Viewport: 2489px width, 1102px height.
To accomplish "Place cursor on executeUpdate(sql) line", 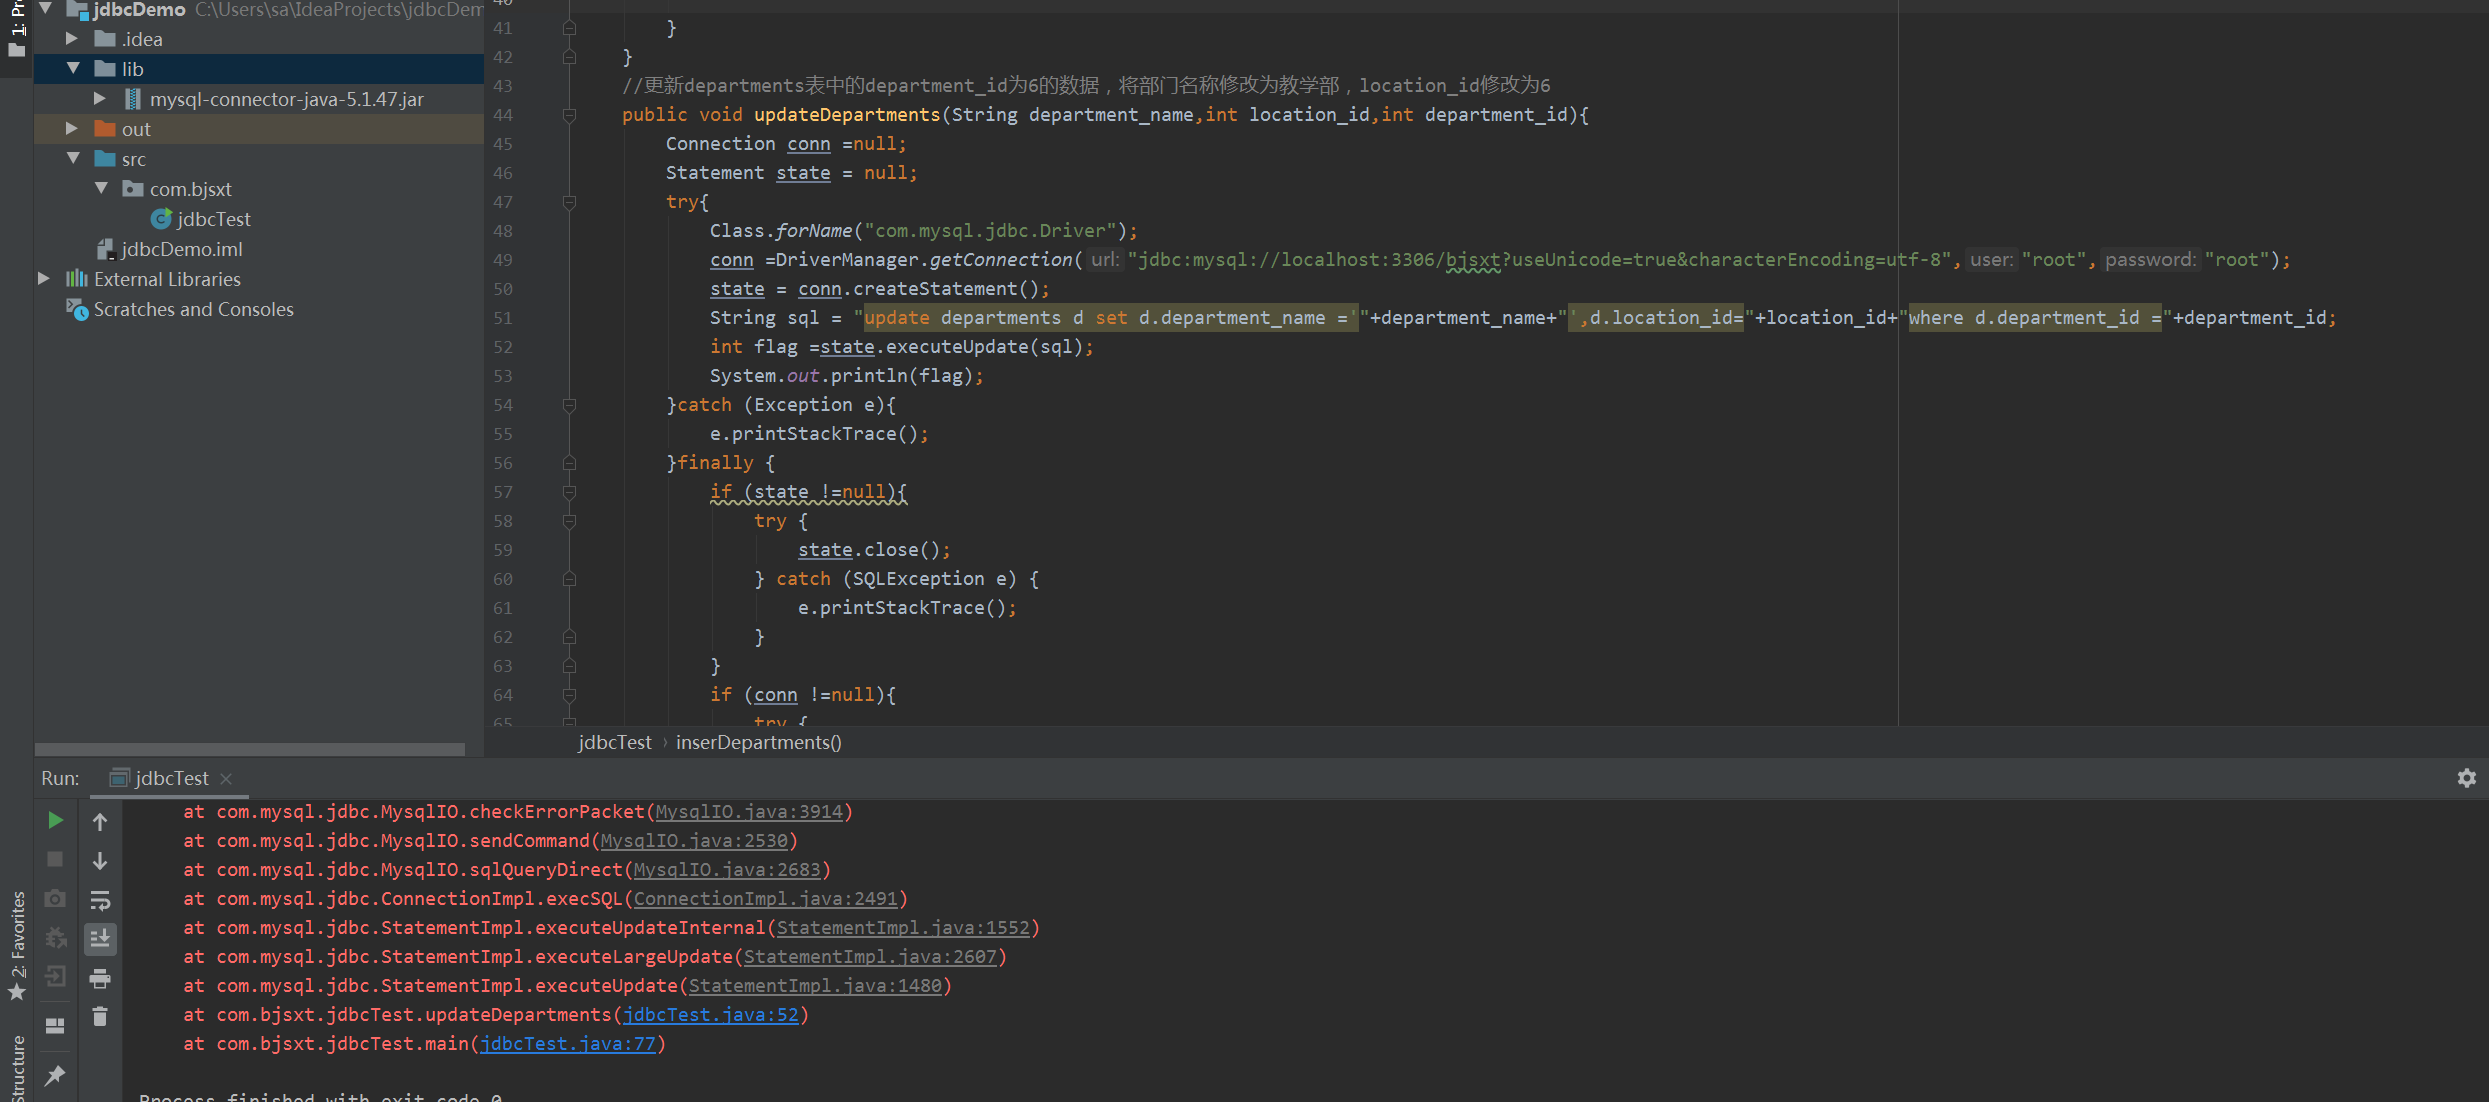I will click(x=901, y=347).
